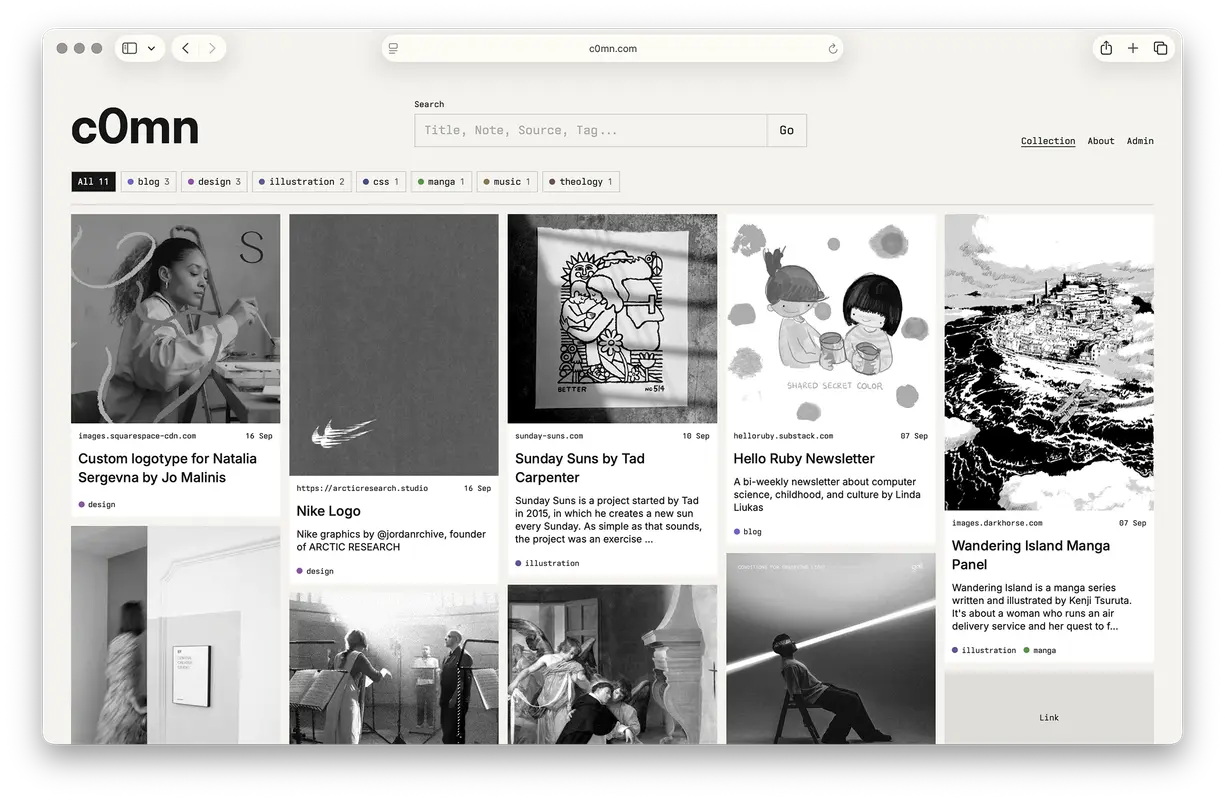Screen dimensions: 1225x800
Task: Click blog tag on Hello Ruby card
Action: coord(748,532)
